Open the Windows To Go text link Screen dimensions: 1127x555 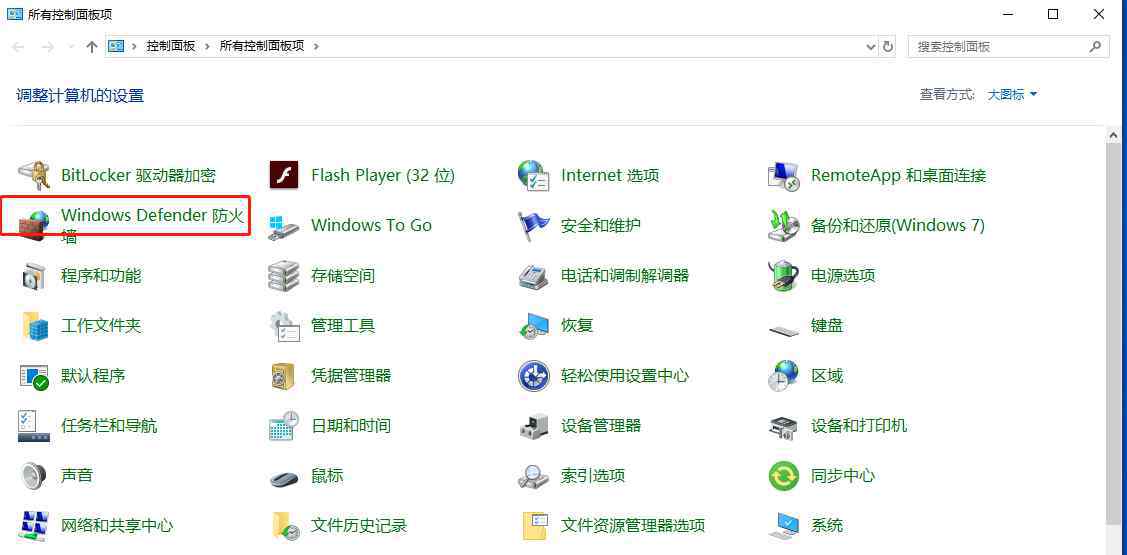point(372,225)
